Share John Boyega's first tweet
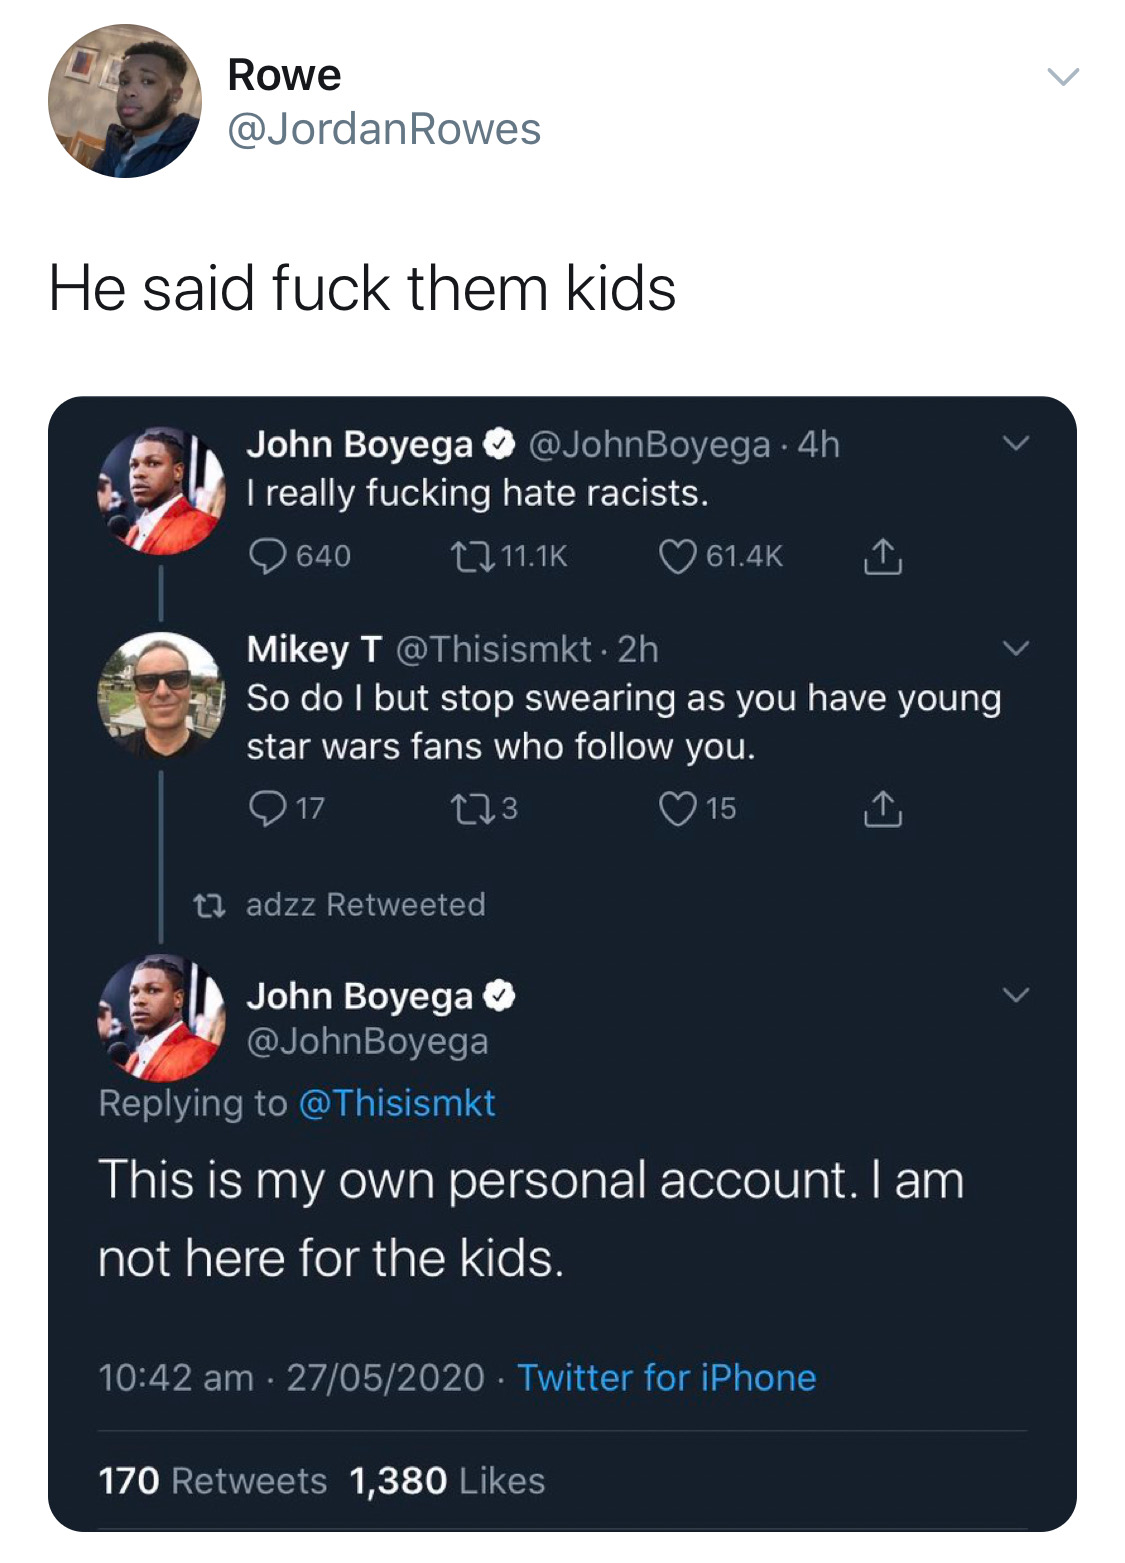Viewport: 1125px width, 1563px height. click(882, 556)
